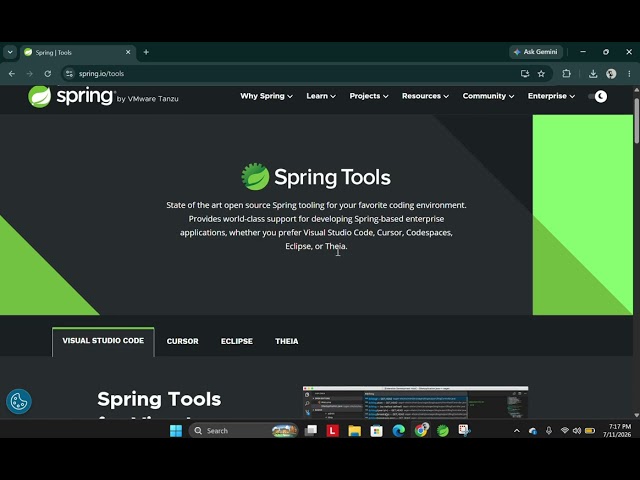Image resolution: width=640 pixels, height=480 pixels.
Task: Click the browser forward arrow
Action: click(x=29, y=74)
